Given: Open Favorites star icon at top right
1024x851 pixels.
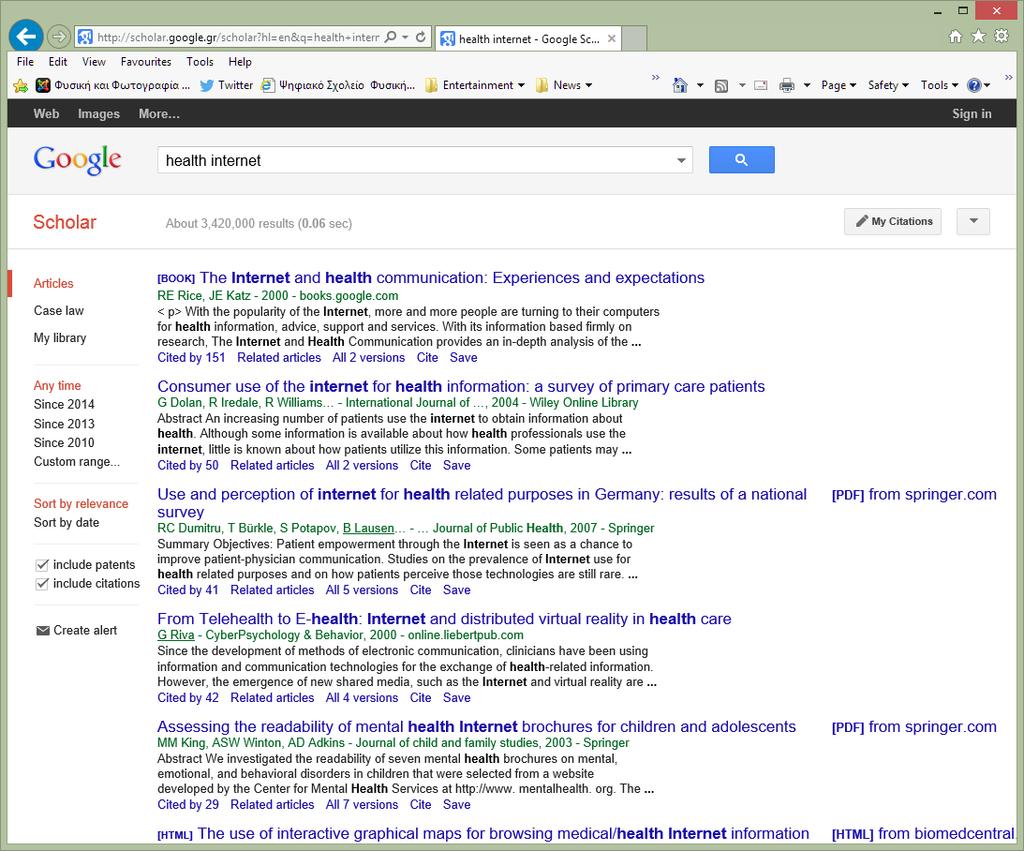Looking at the screenshot, I should coord(978,37).
